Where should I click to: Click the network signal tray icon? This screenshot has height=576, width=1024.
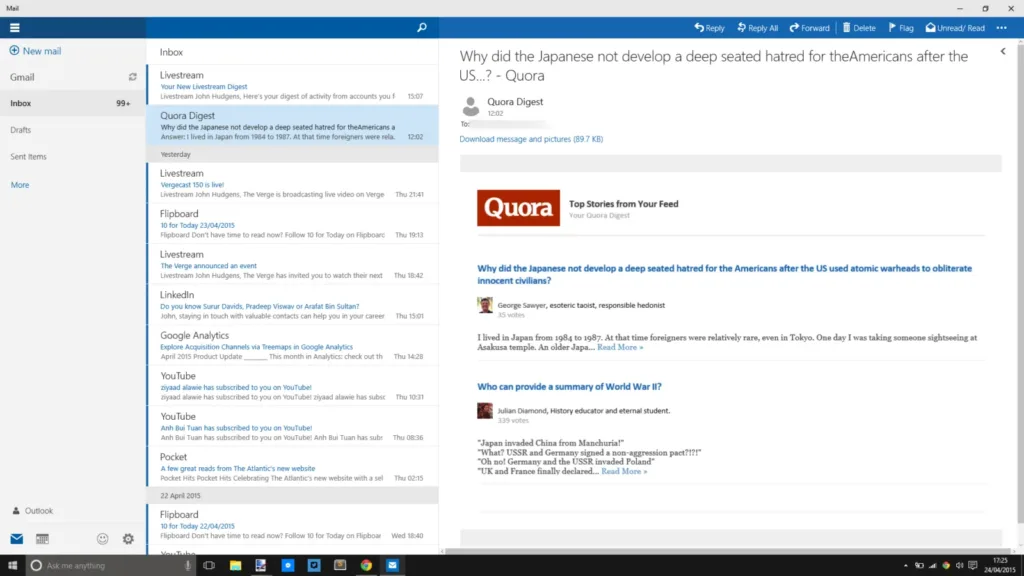[933, 566]
